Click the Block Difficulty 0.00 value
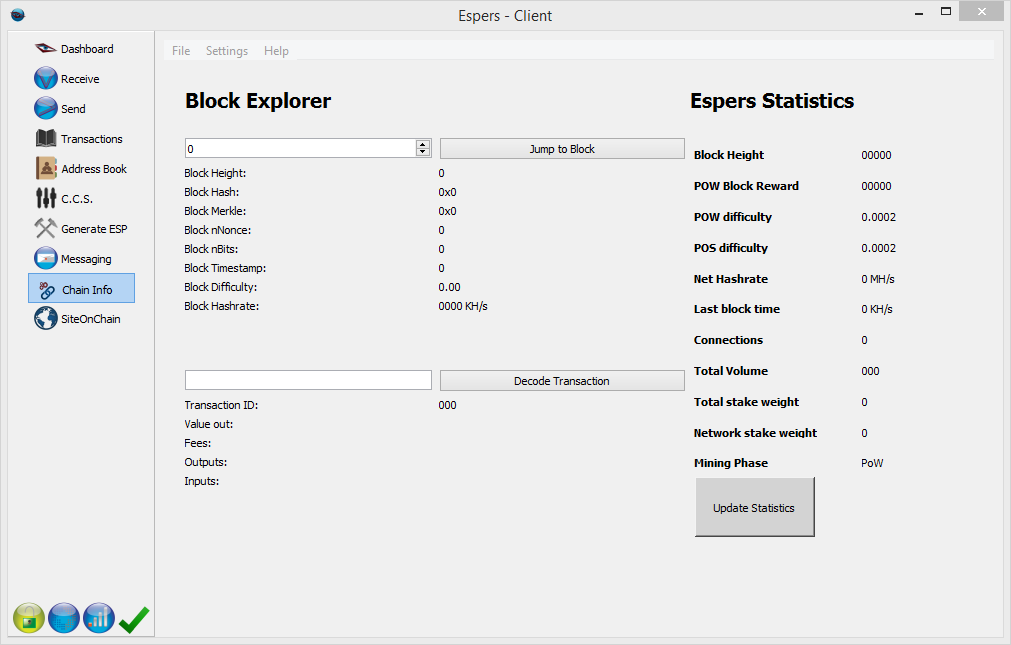Viewport: 1011px width, 645px height. tap(449, 287)
